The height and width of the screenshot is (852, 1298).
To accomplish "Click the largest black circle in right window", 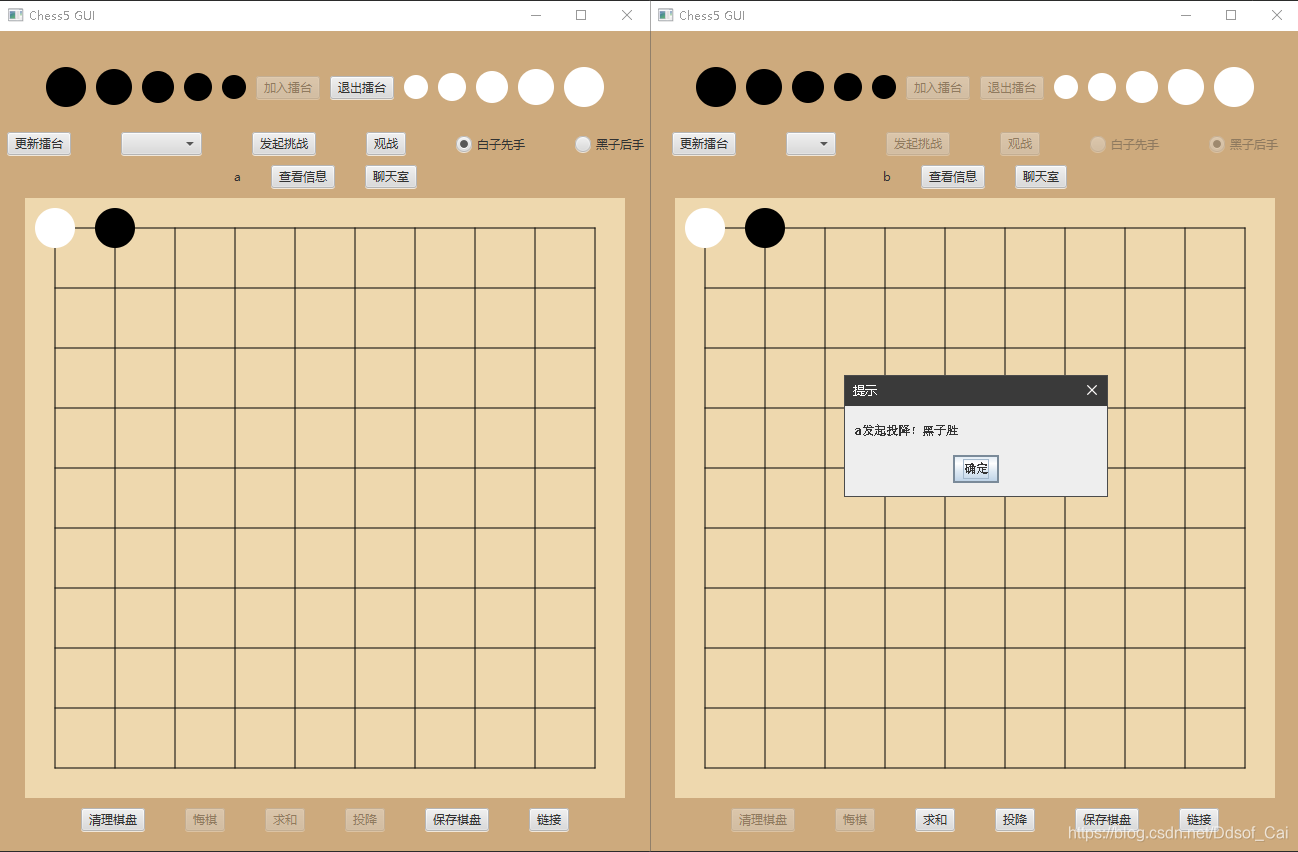I will click(716, 87).
